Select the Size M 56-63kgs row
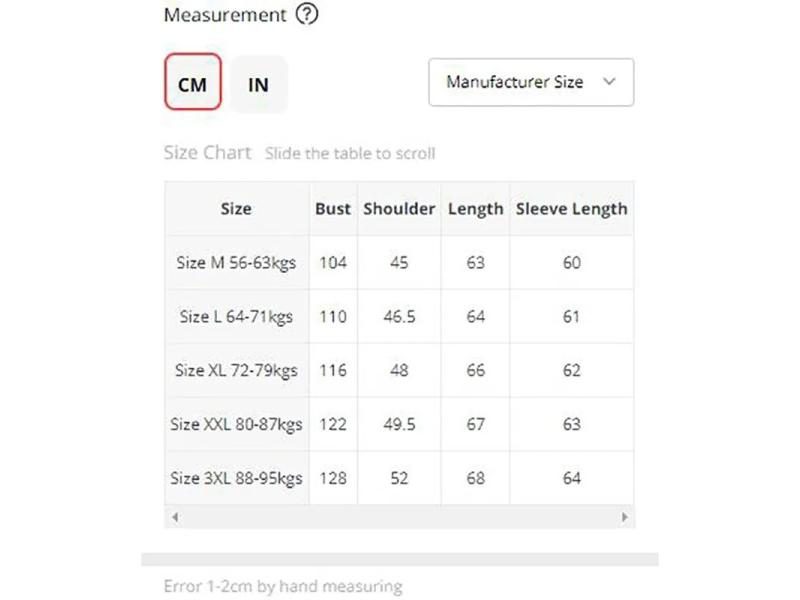 (x=399, y=262)
